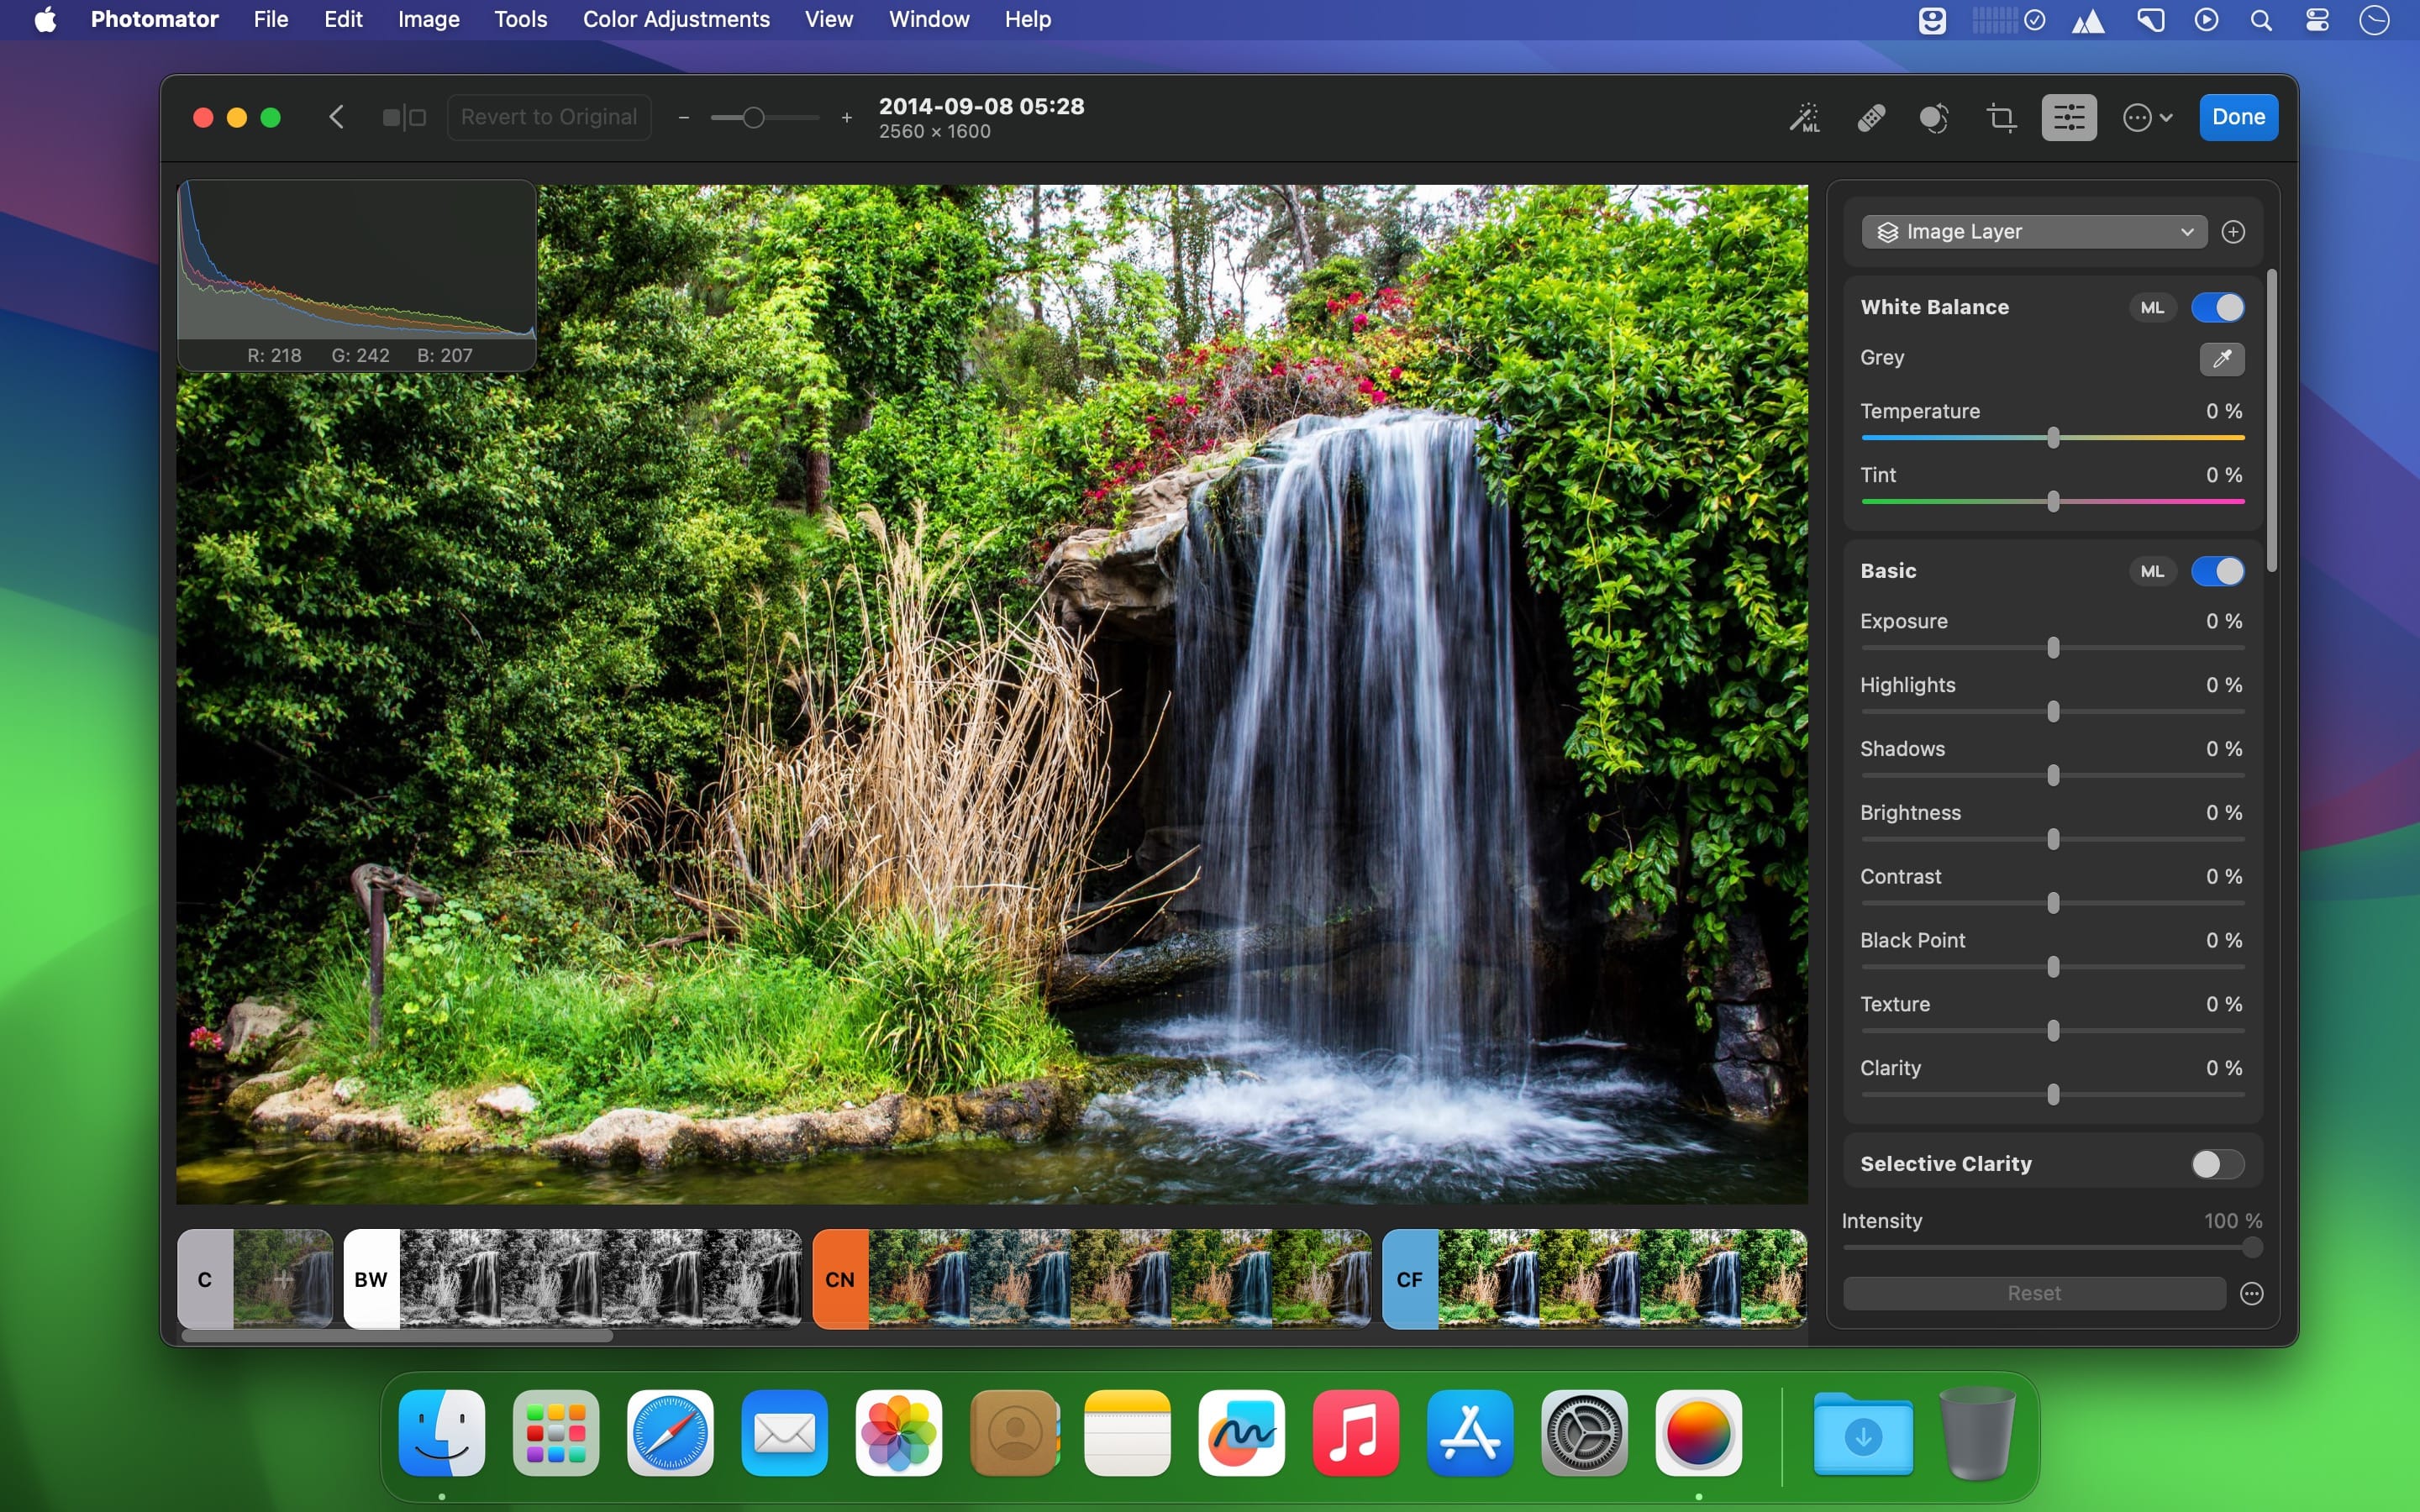Expand the more options ellipsis dropdown in toolbar
Image resolution: width=2420 pixels, height=1512 pixels.
pyautogui.click(x=2147, y=118)
